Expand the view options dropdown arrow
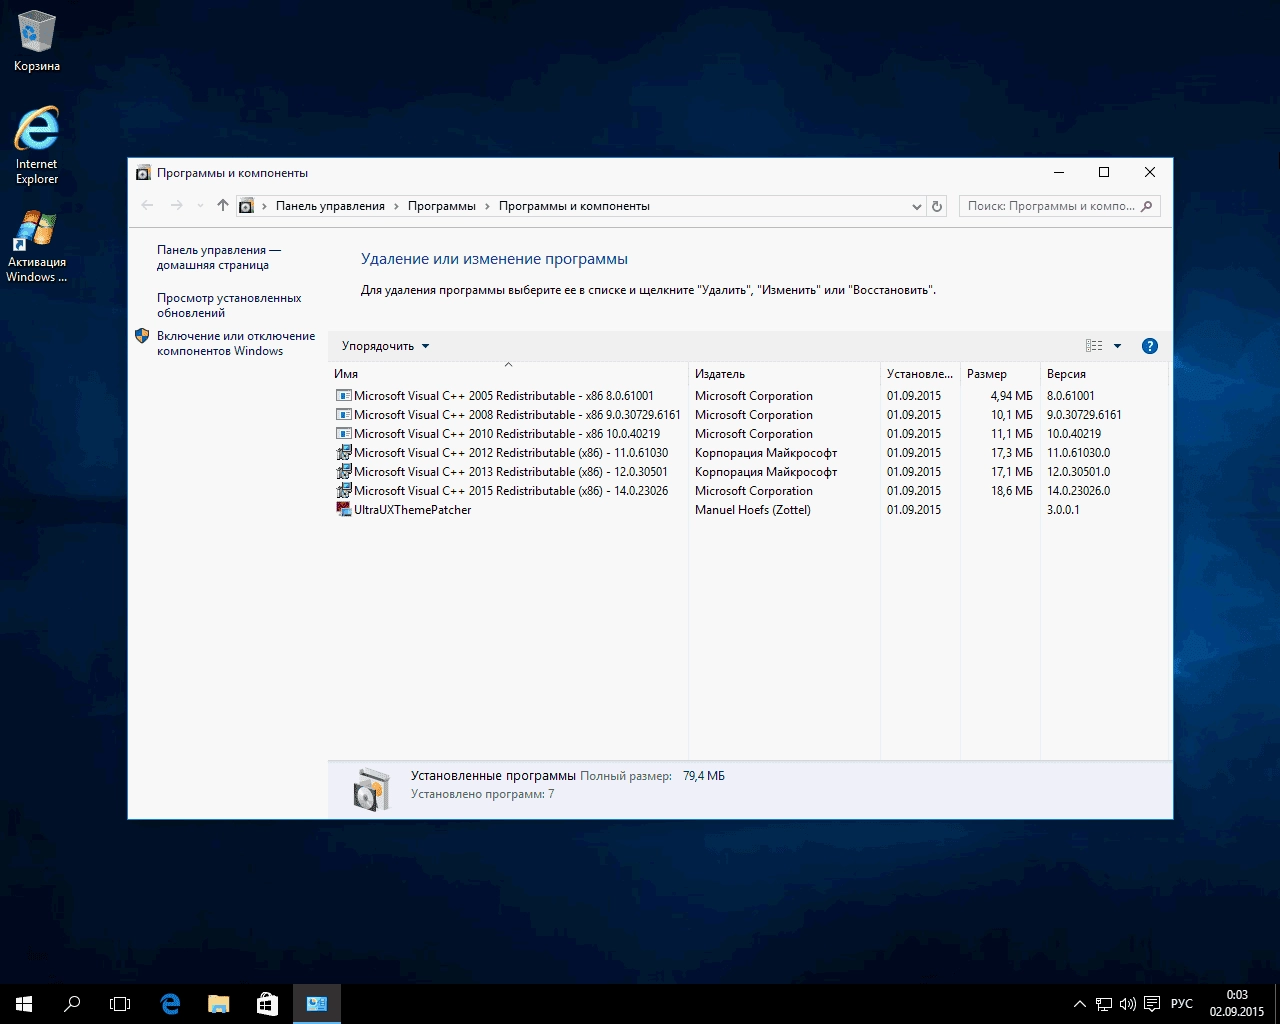Screen dimensions: 1280x1024 (x=1117, y=346)
